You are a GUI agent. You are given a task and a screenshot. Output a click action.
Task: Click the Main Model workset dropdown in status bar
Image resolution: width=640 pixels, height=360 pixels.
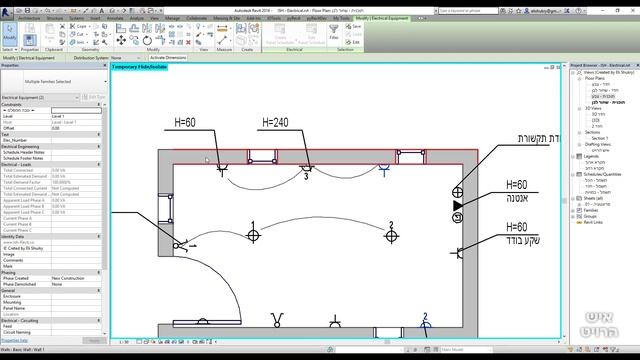click(x=466, y=350)
